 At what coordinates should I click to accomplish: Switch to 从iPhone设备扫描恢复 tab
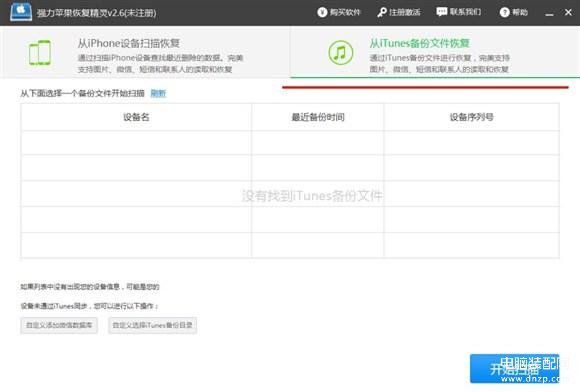145,52
